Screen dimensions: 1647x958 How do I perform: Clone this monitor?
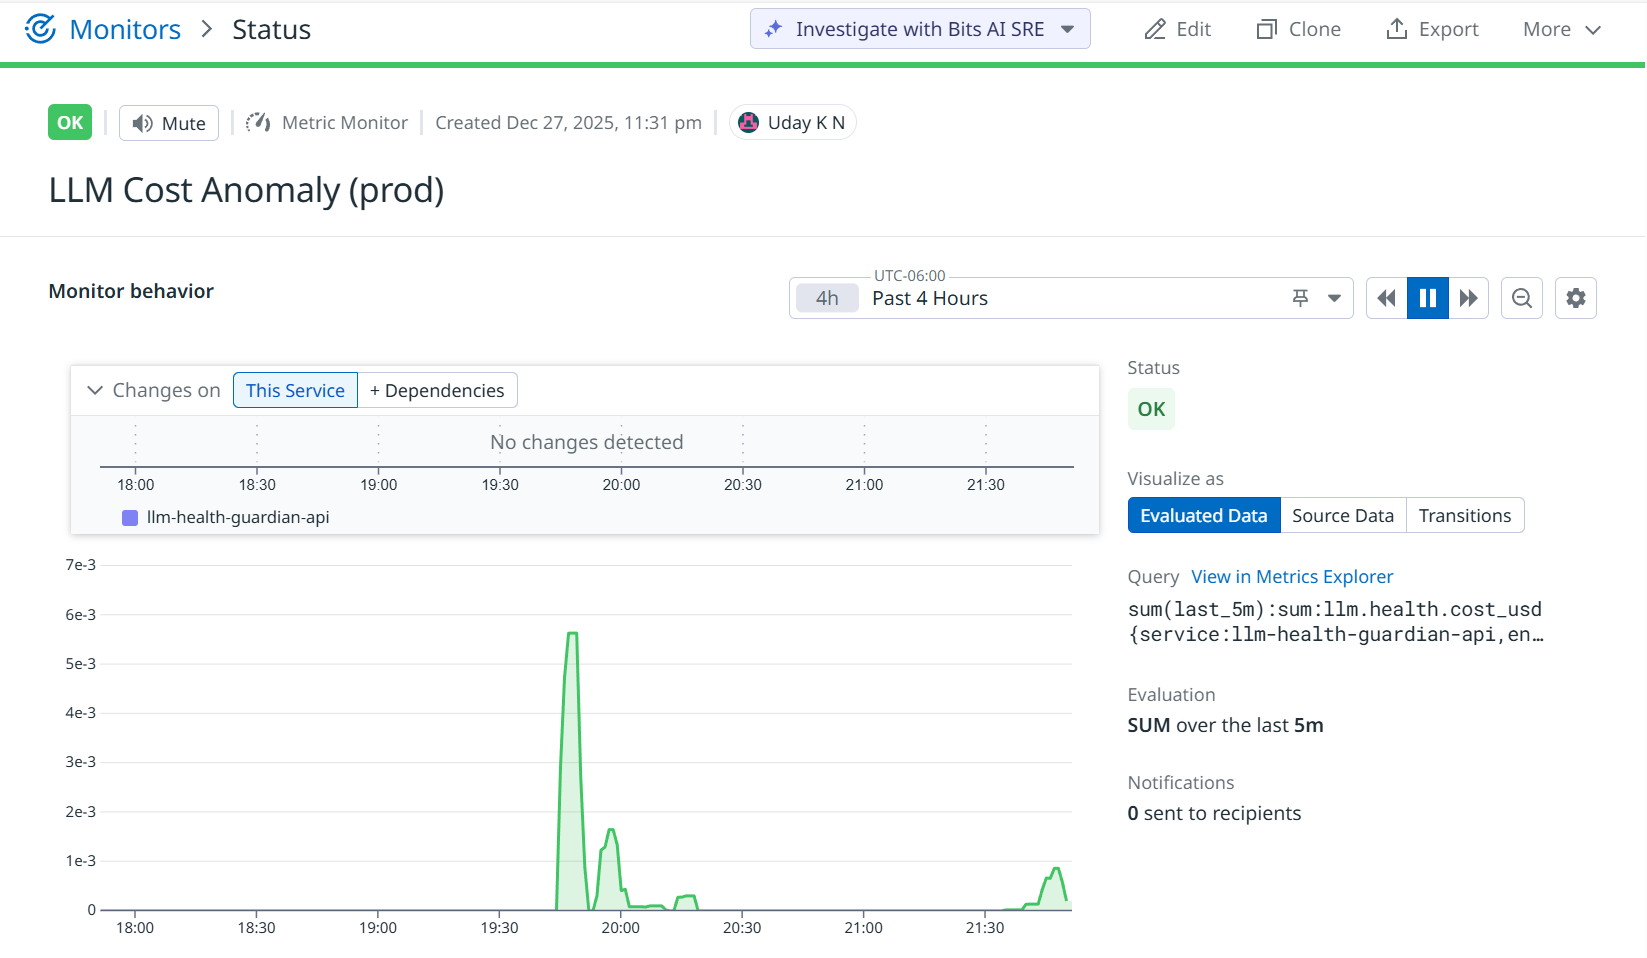1298,29
